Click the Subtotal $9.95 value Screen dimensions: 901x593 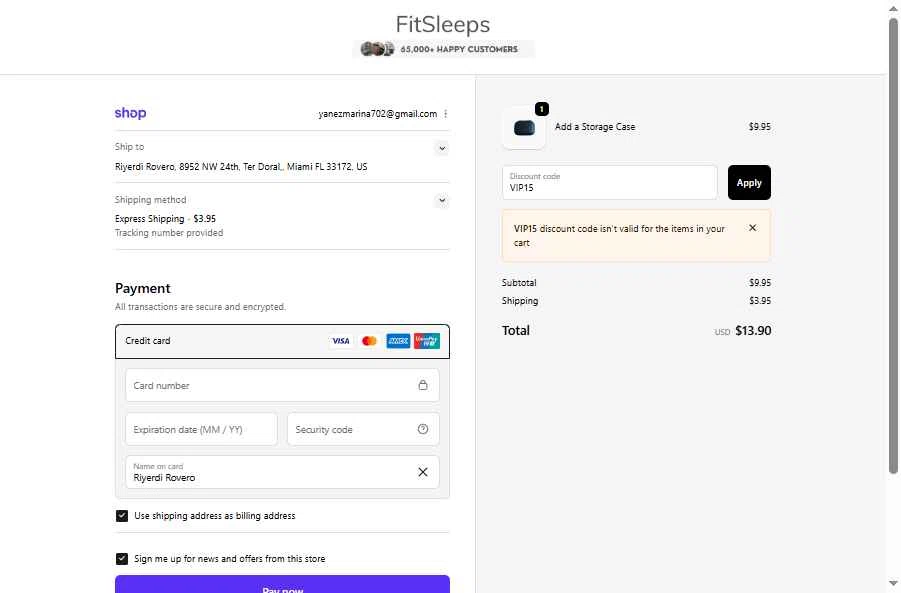click(760, 283)
